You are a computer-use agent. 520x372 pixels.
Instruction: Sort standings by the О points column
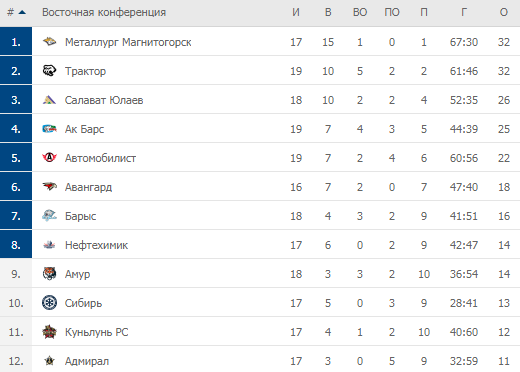[x=504, y=12]
